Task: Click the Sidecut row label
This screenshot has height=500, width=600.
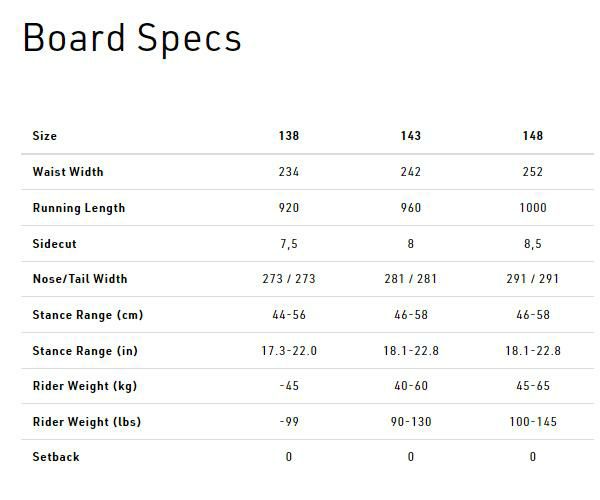Action: [x=55, y=244]
